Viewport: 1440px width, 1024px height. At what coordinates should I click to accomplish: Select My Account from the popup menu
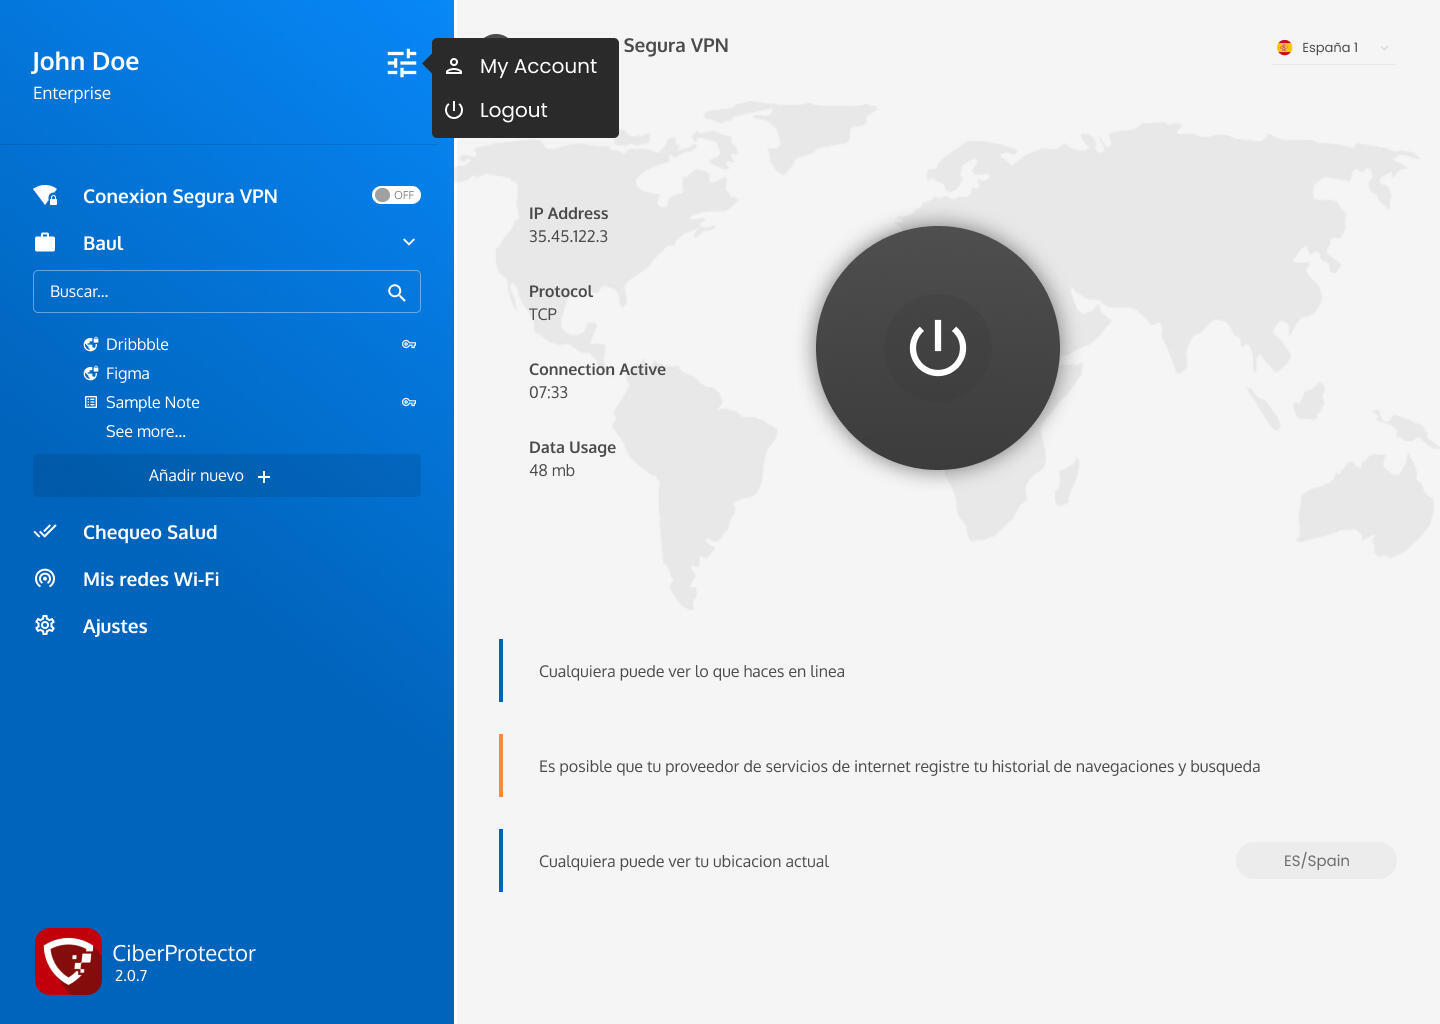click(537, 66)
